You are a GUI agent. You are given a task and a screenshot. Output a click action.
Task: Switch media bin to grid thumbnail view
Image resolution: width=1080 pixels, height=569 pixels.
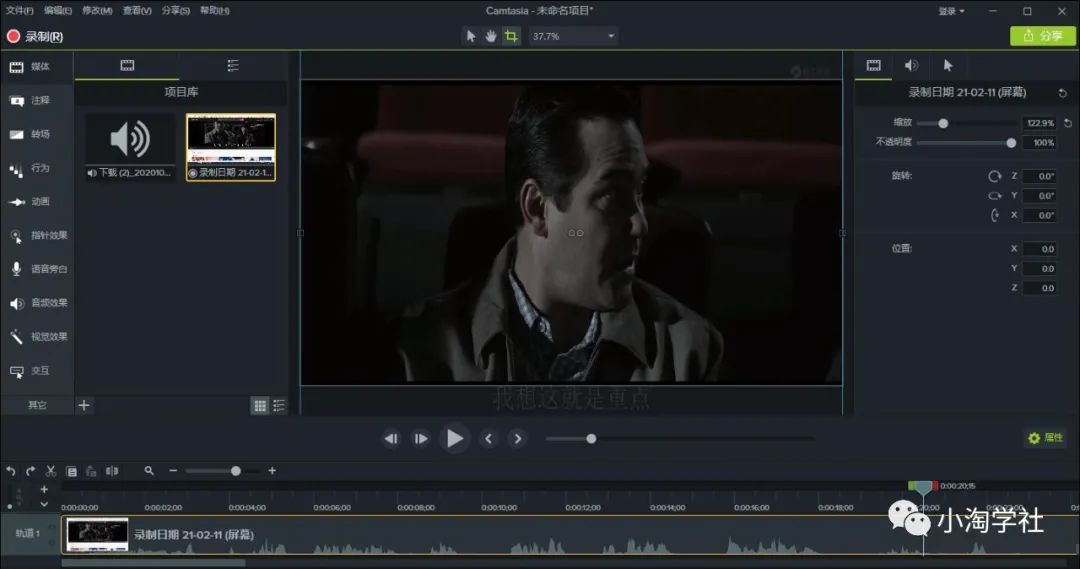click(x=260, y=405)
